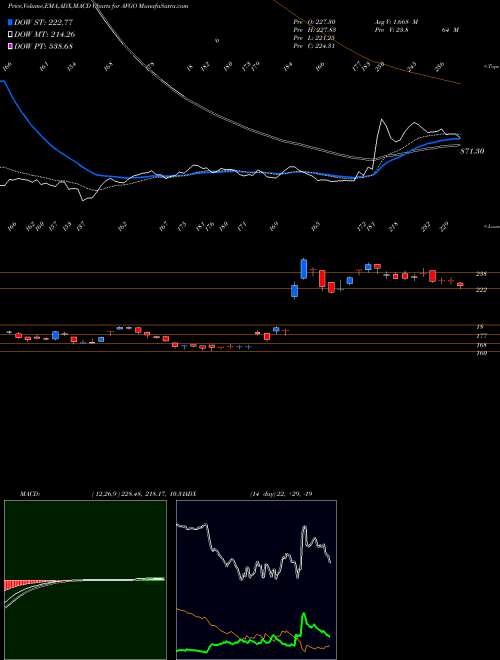Screen dimensions: 500x660
Task: Click the ADX 14 day values text
Action: 280,493
